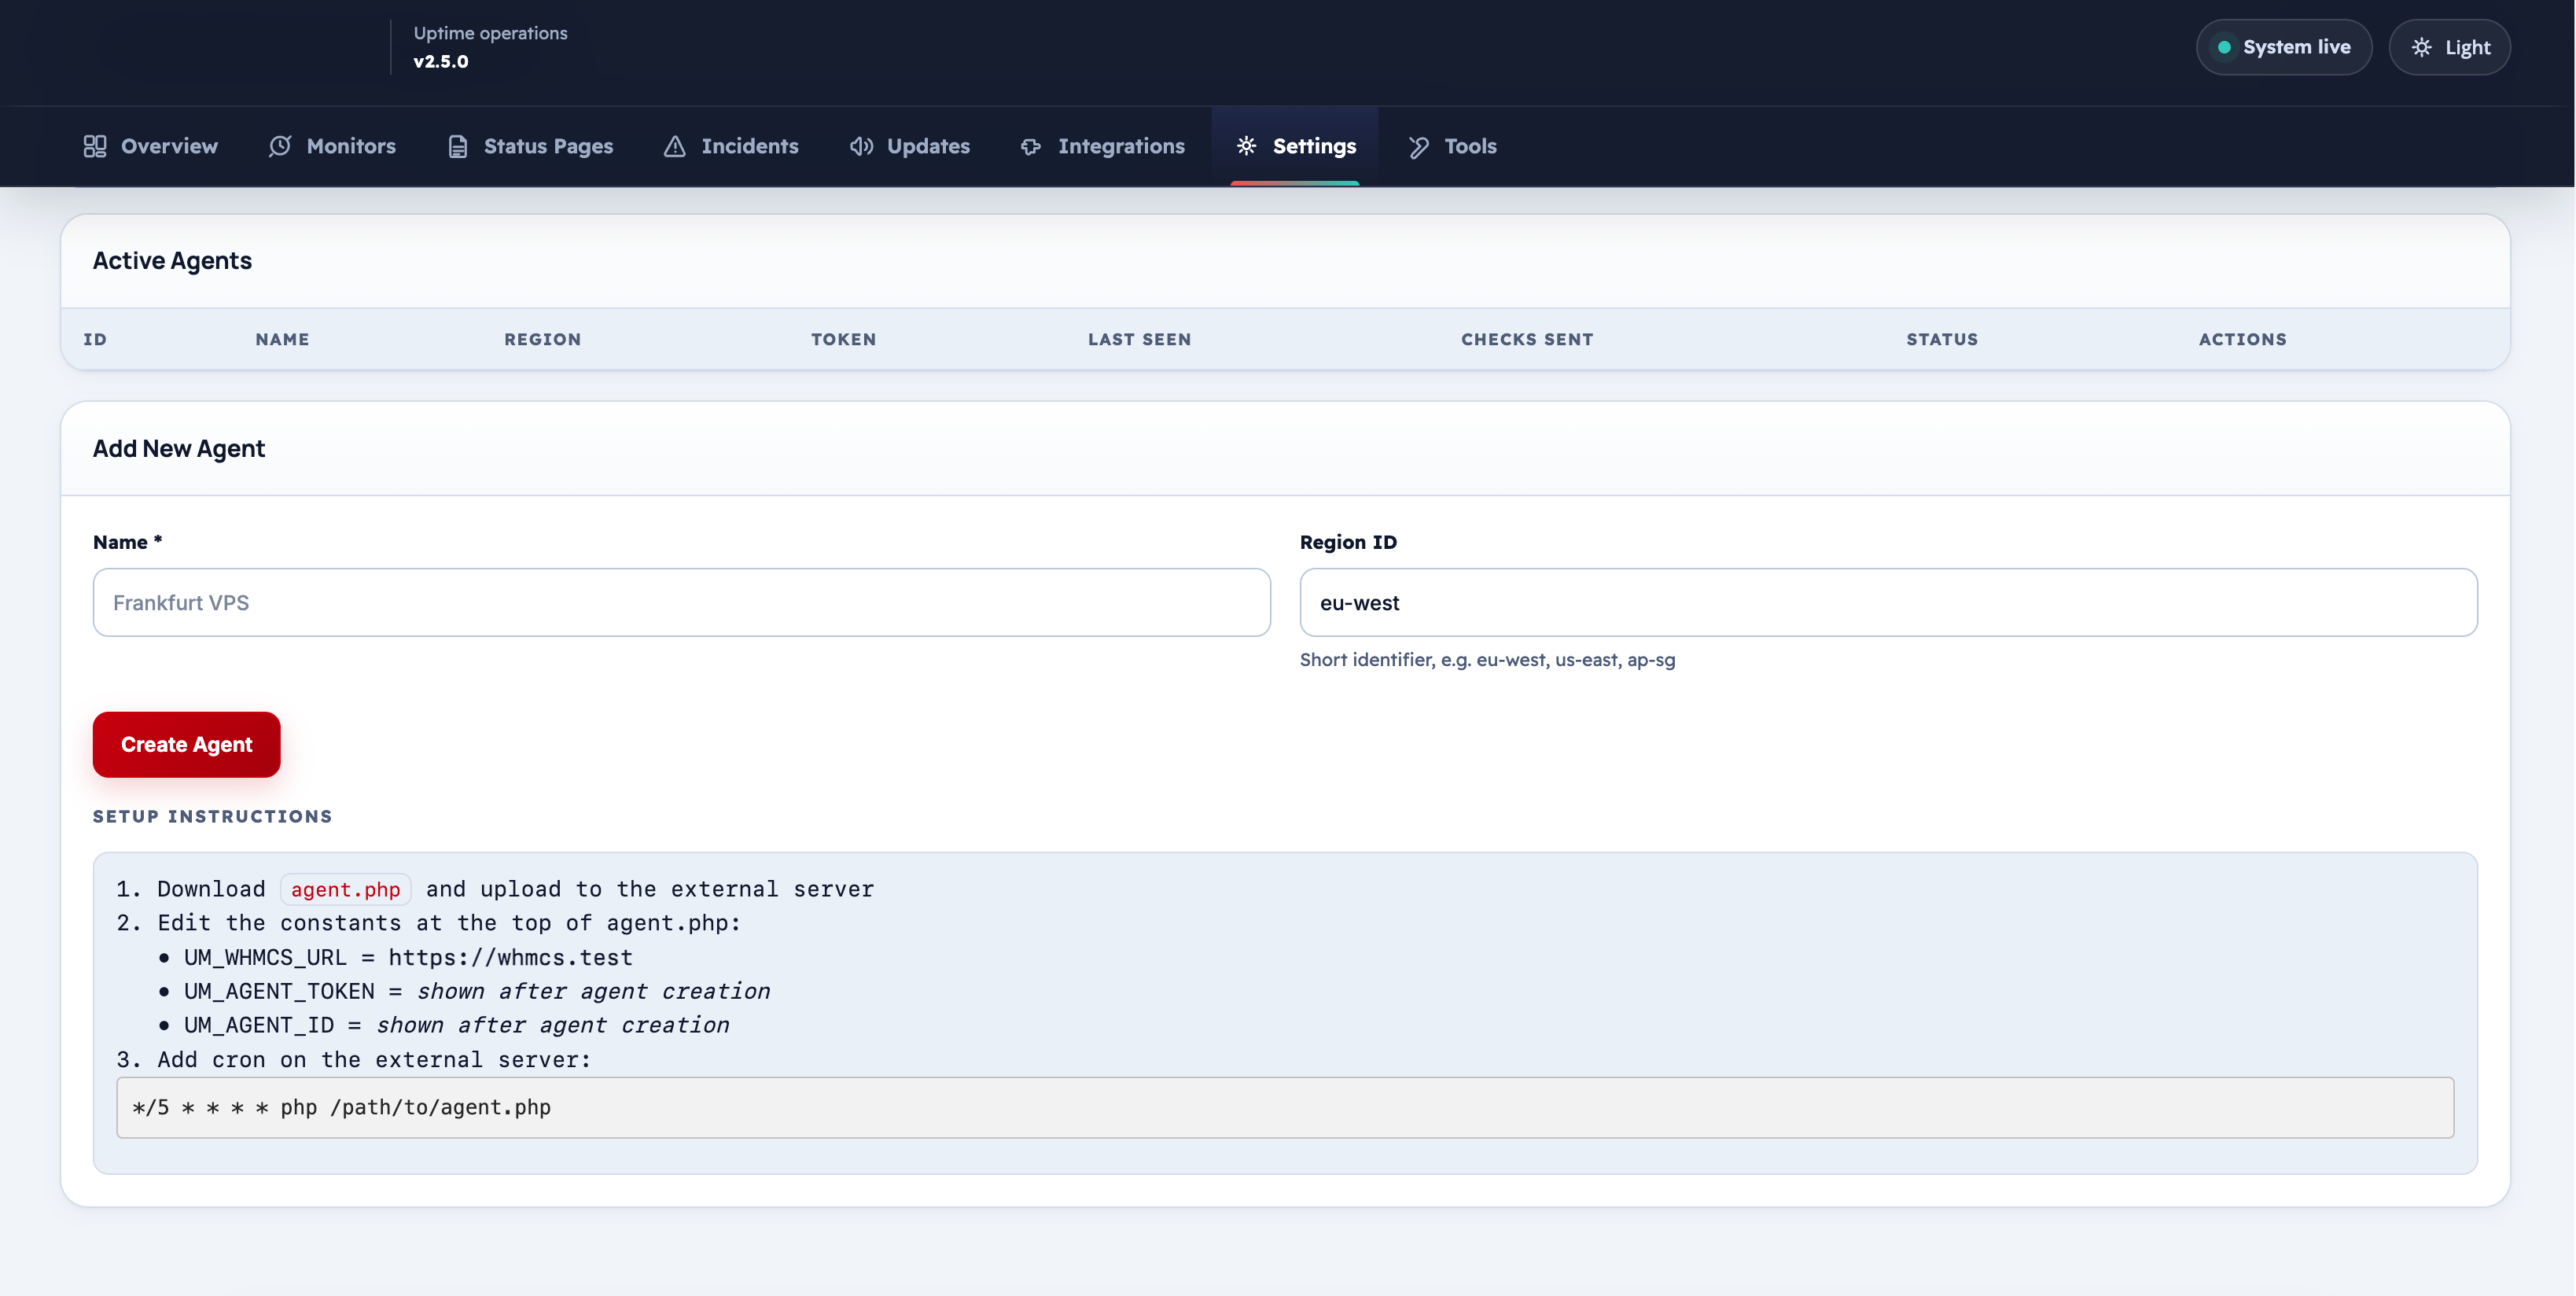Click the Status Pages document icon

pos(458,146)
